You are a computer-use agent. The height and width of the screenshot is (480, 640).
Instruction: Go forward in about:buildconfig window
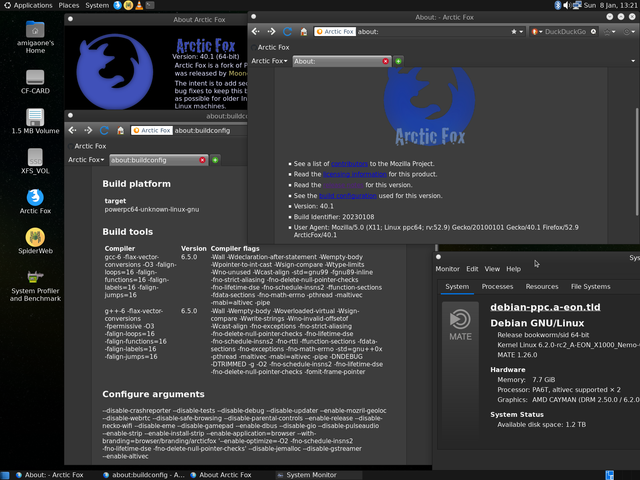click(x=88, y=130)
